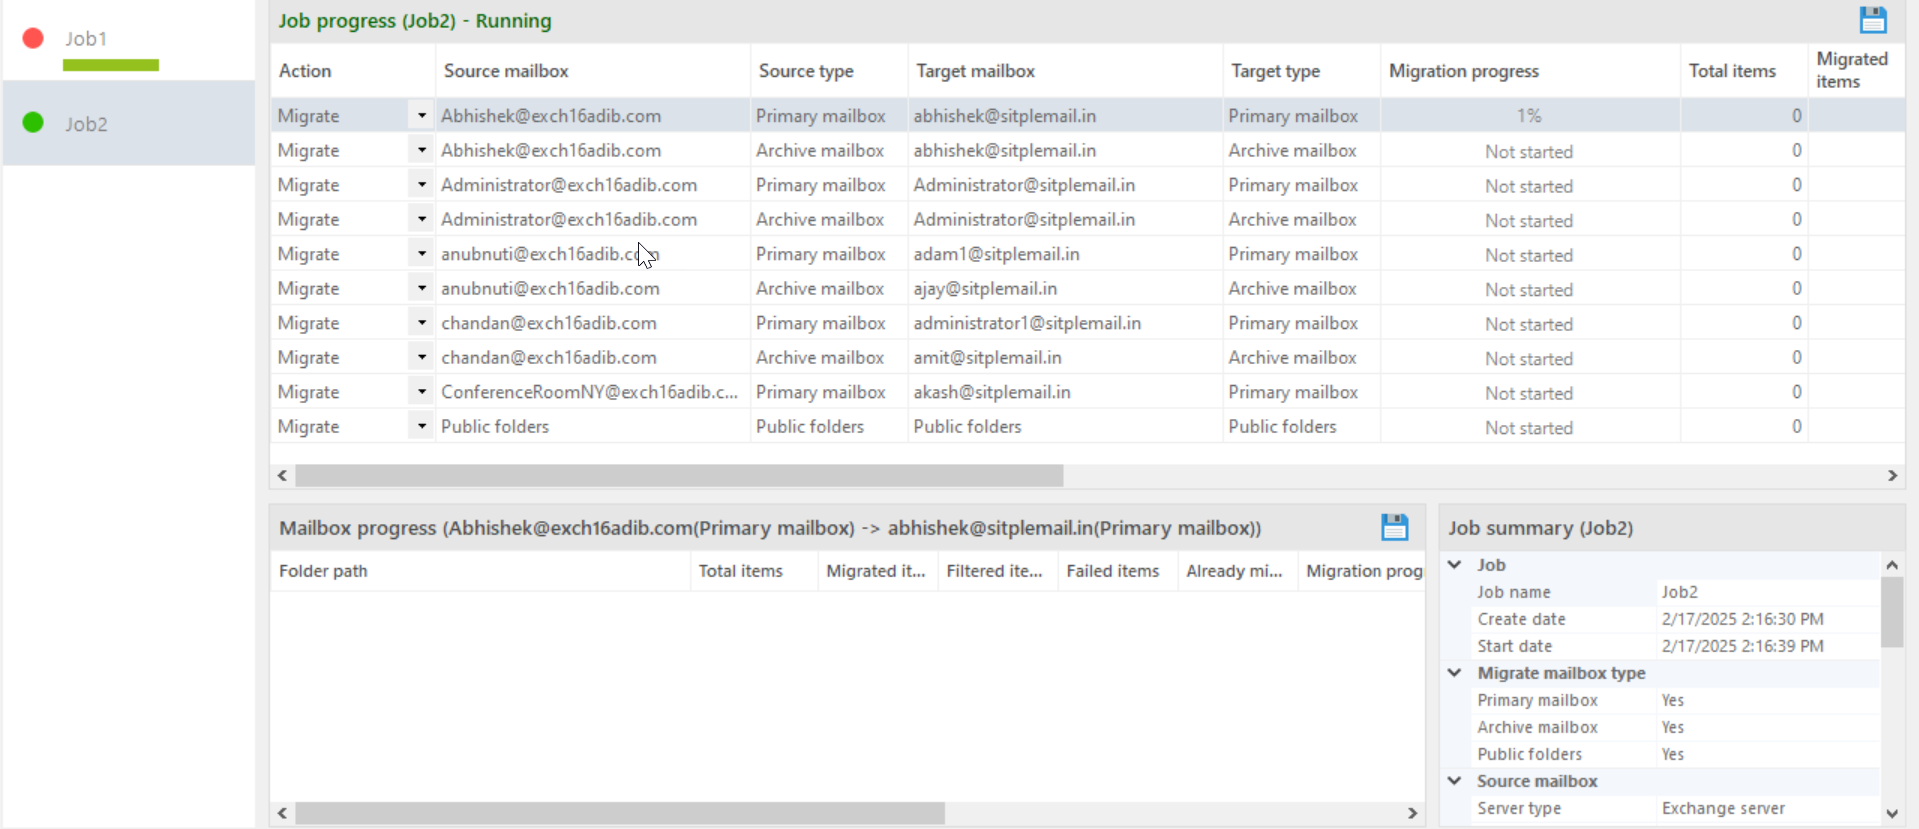1919x829 pixels.
Task: Sort by Source mailbox column header
Action: click(593, 70)
